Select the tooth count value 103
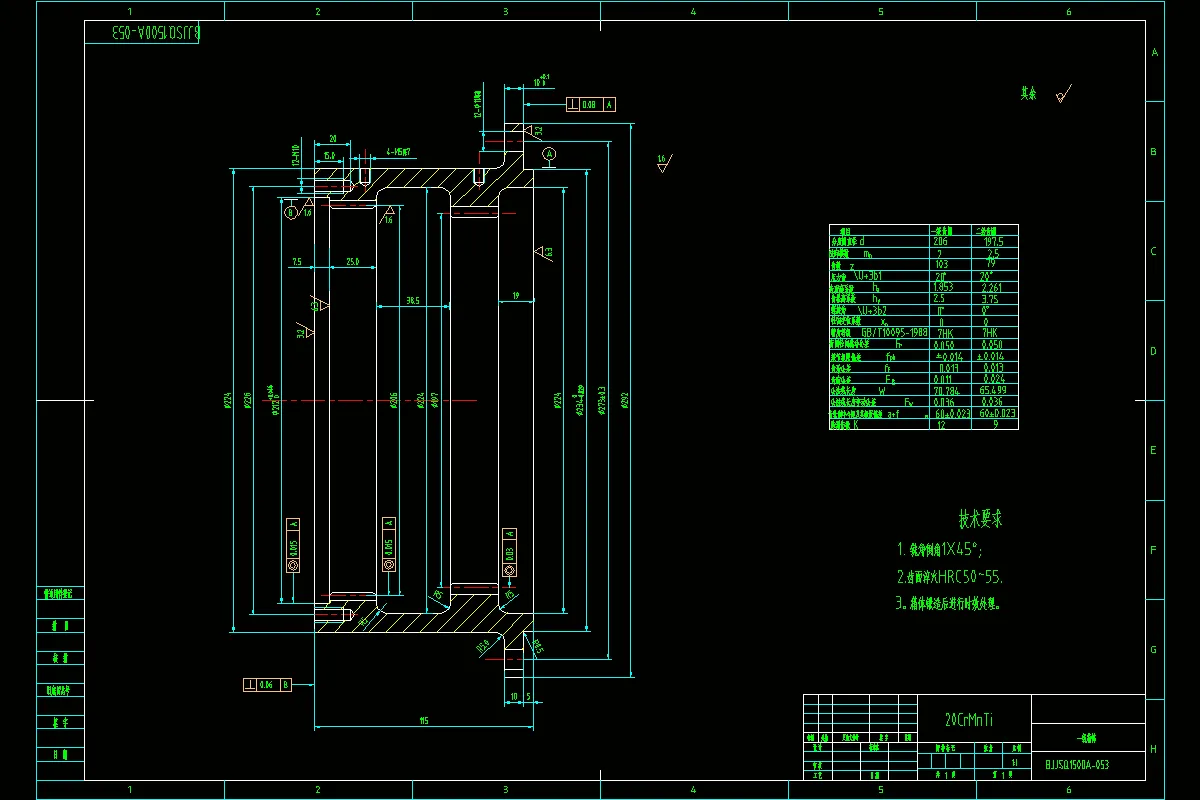 (x=940, y=264)
